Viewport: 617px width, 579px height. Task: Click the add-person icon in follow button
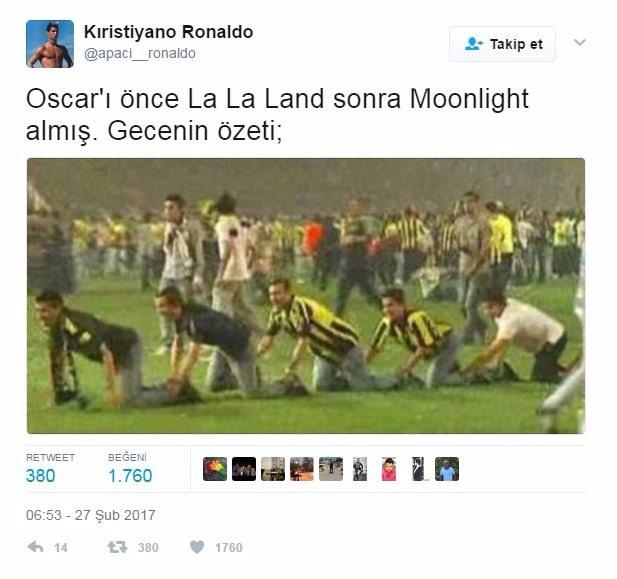click(x=473, y=44)
